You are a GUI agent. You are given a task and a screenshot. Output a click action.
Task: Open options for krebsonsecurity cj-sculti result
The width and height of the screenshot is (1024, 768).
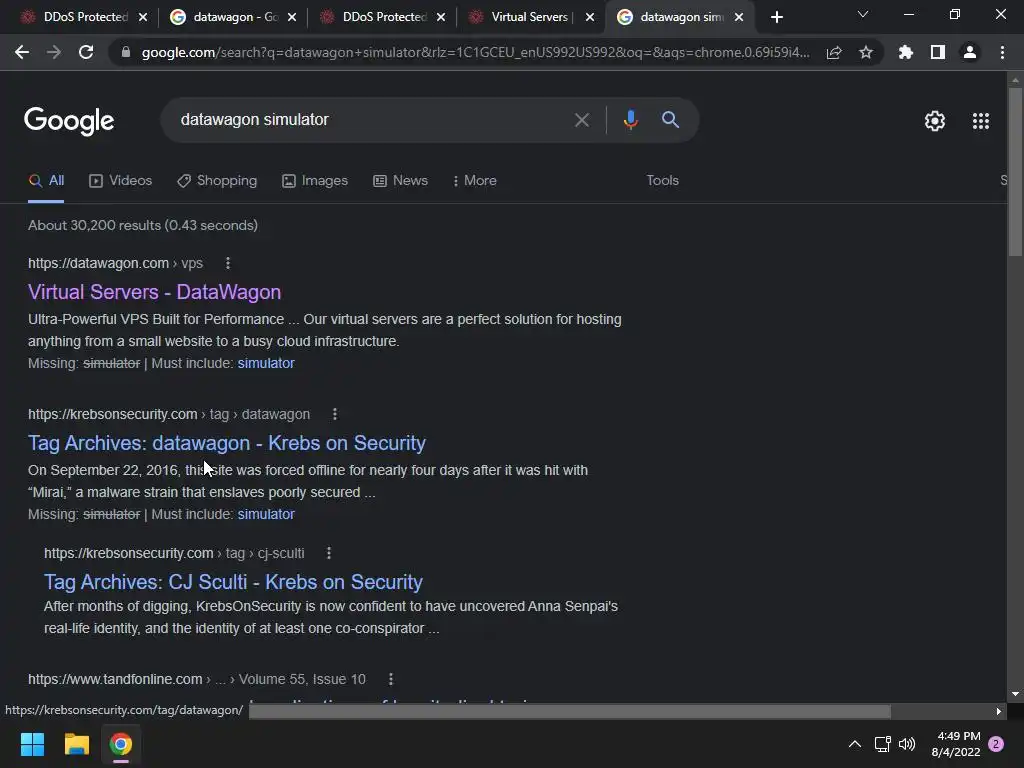(x=328, y=553)
